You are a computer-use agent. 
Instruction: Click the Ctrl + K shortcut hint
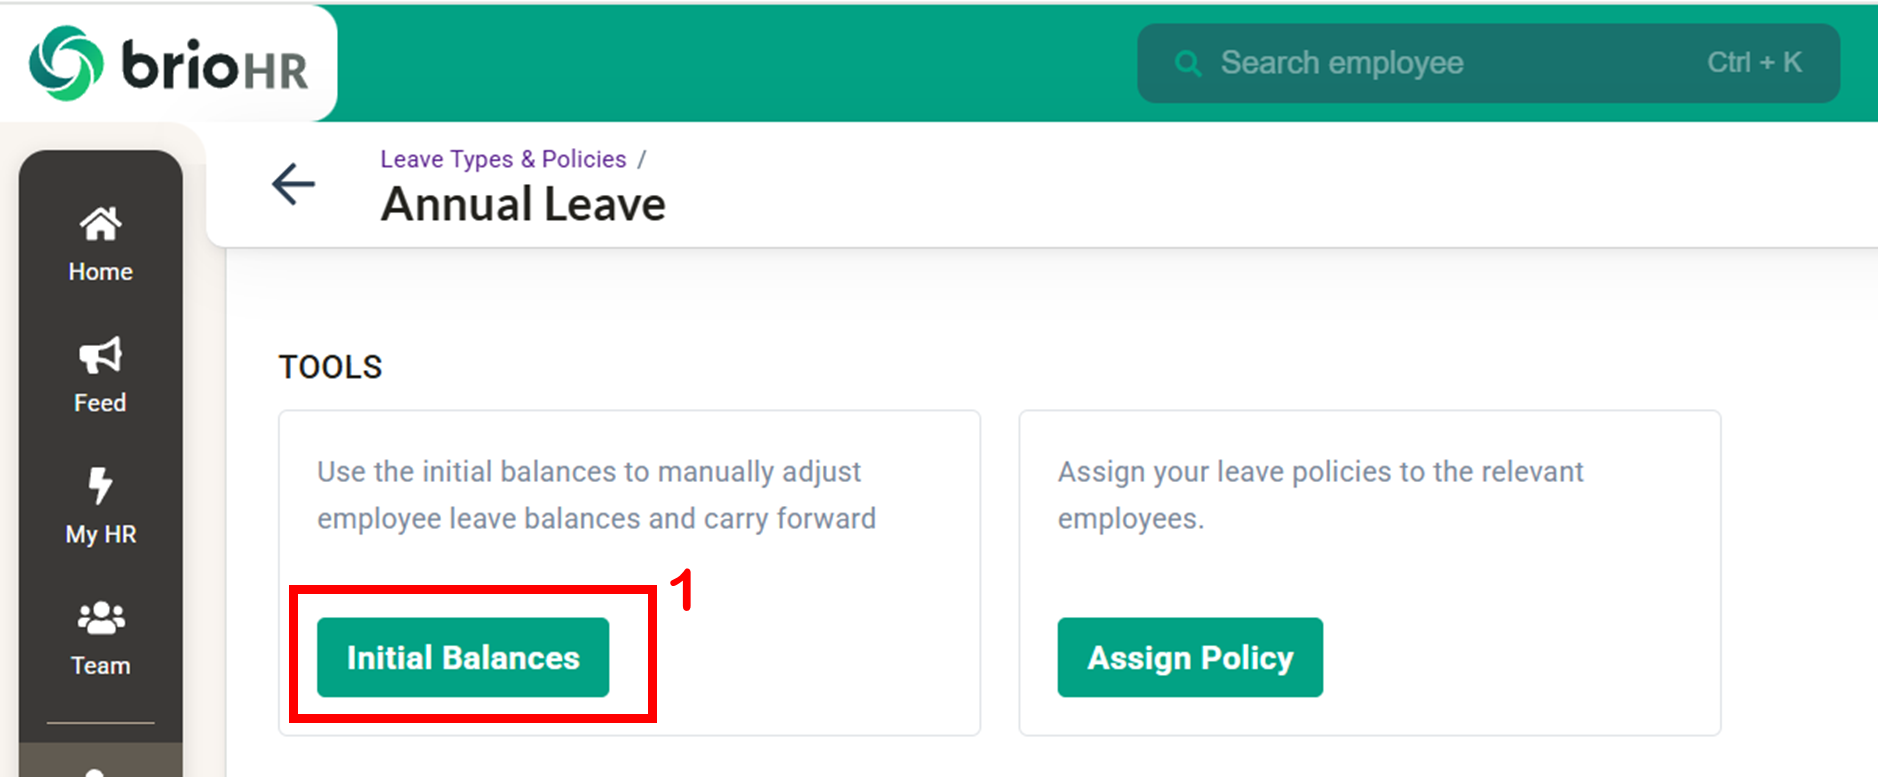coord(1754,63)
